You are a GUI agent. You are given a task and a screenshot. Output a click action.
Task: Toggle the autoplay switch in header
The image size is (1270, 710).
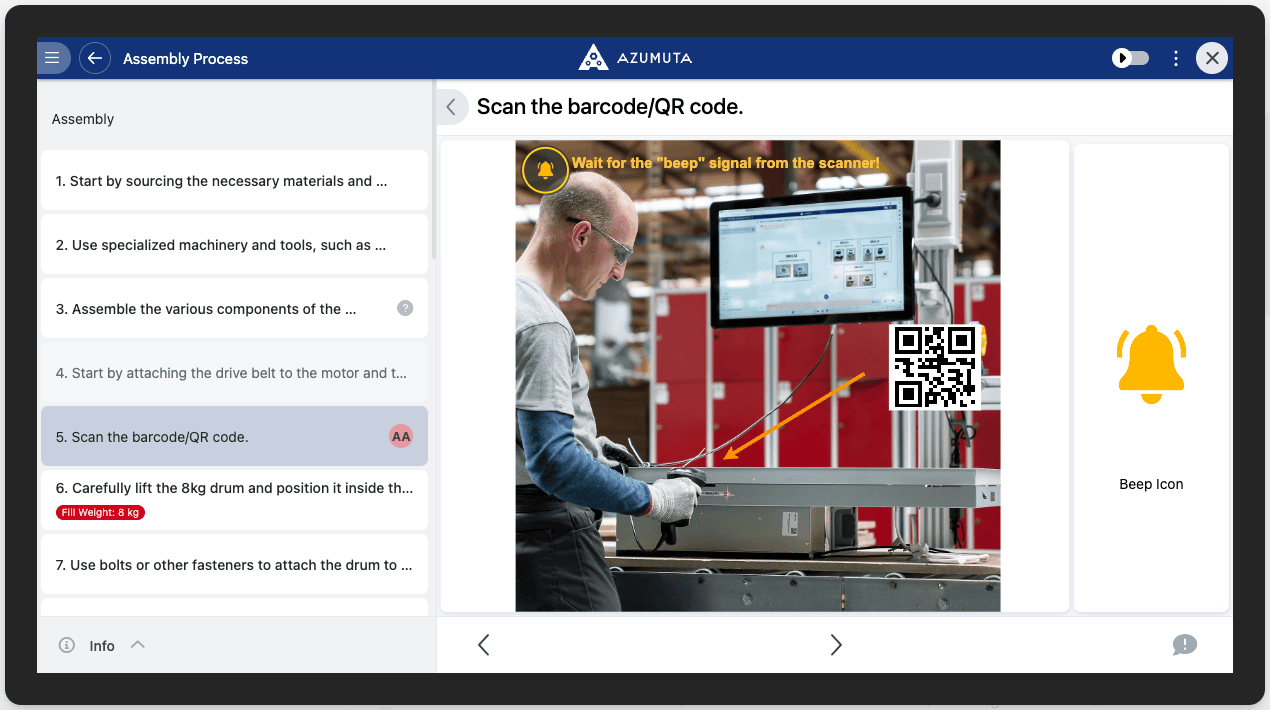point(1131,58)
